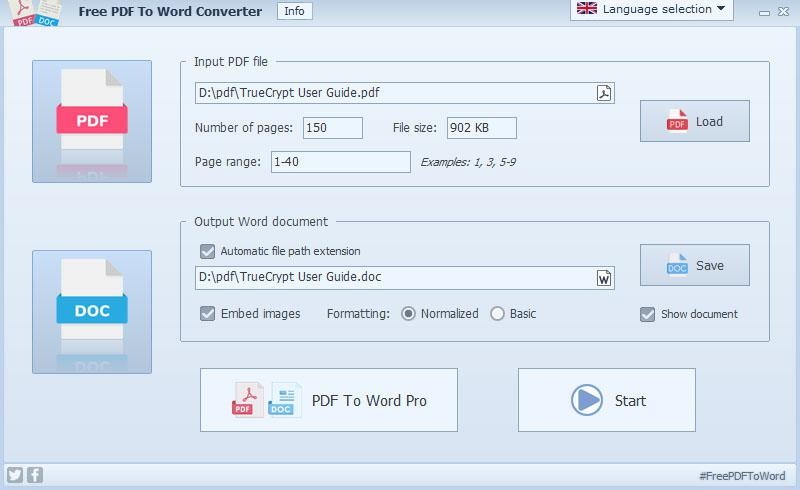Select Basic formatting option
Viewport: 800px width, 490px height.
497,313
